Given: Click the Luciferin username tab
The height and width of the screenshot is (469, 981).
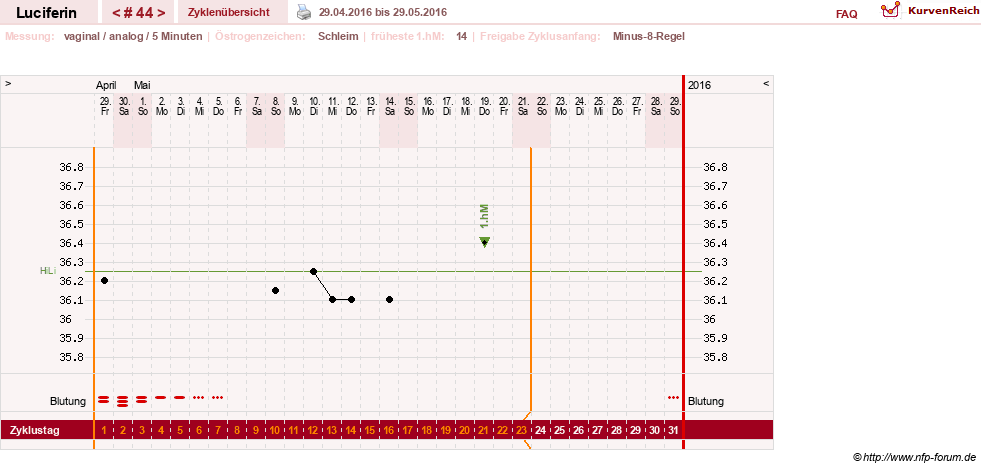Looking at the screenshot, I should [46, 13].
